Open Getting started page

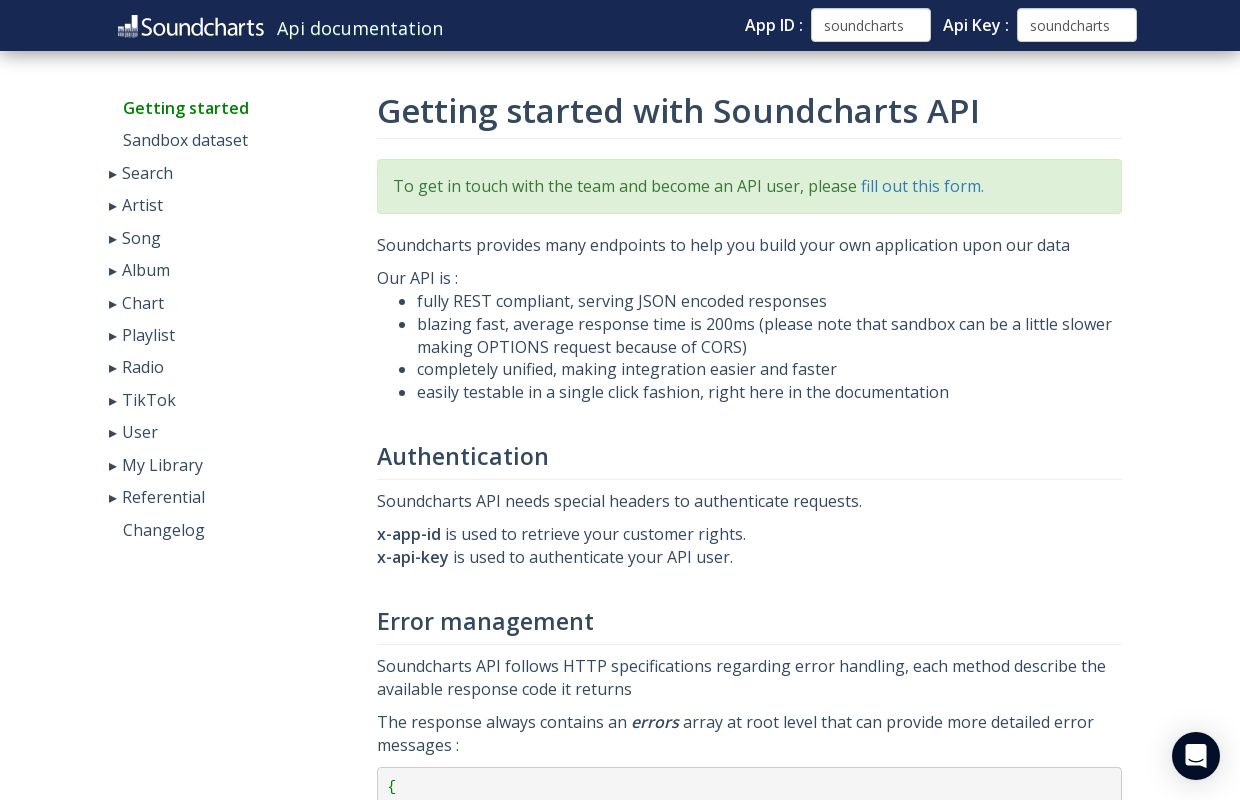point(186,108)
